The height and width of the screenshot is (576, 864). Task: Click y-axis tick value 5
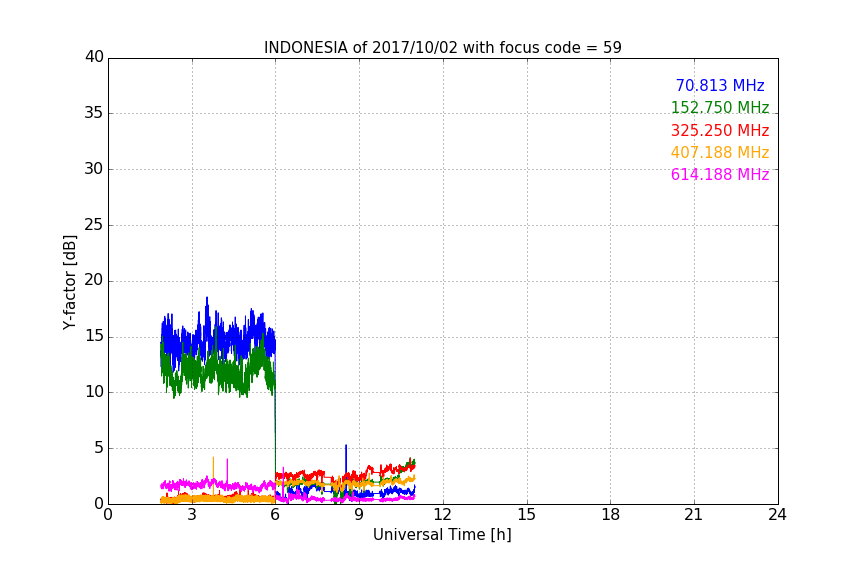pyautogui.click(x=99, y=448)
